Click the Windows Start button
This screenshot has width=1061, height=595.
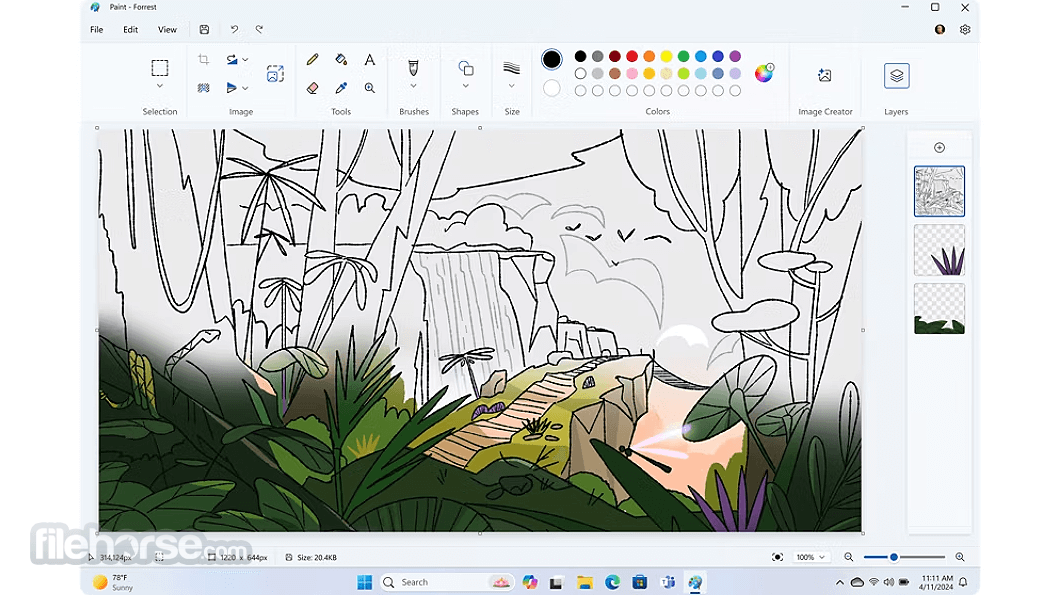[365, 582]
